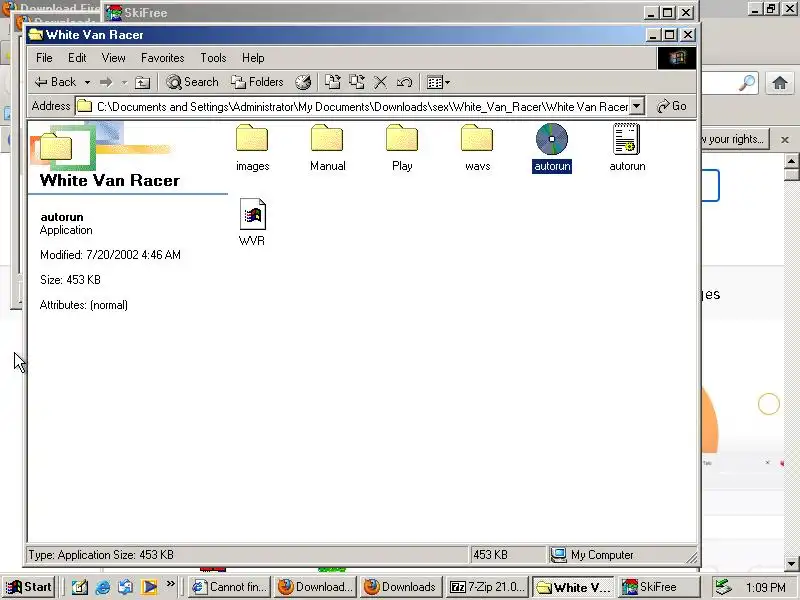Open the Back history dropdown arrow

coord(87,82)
